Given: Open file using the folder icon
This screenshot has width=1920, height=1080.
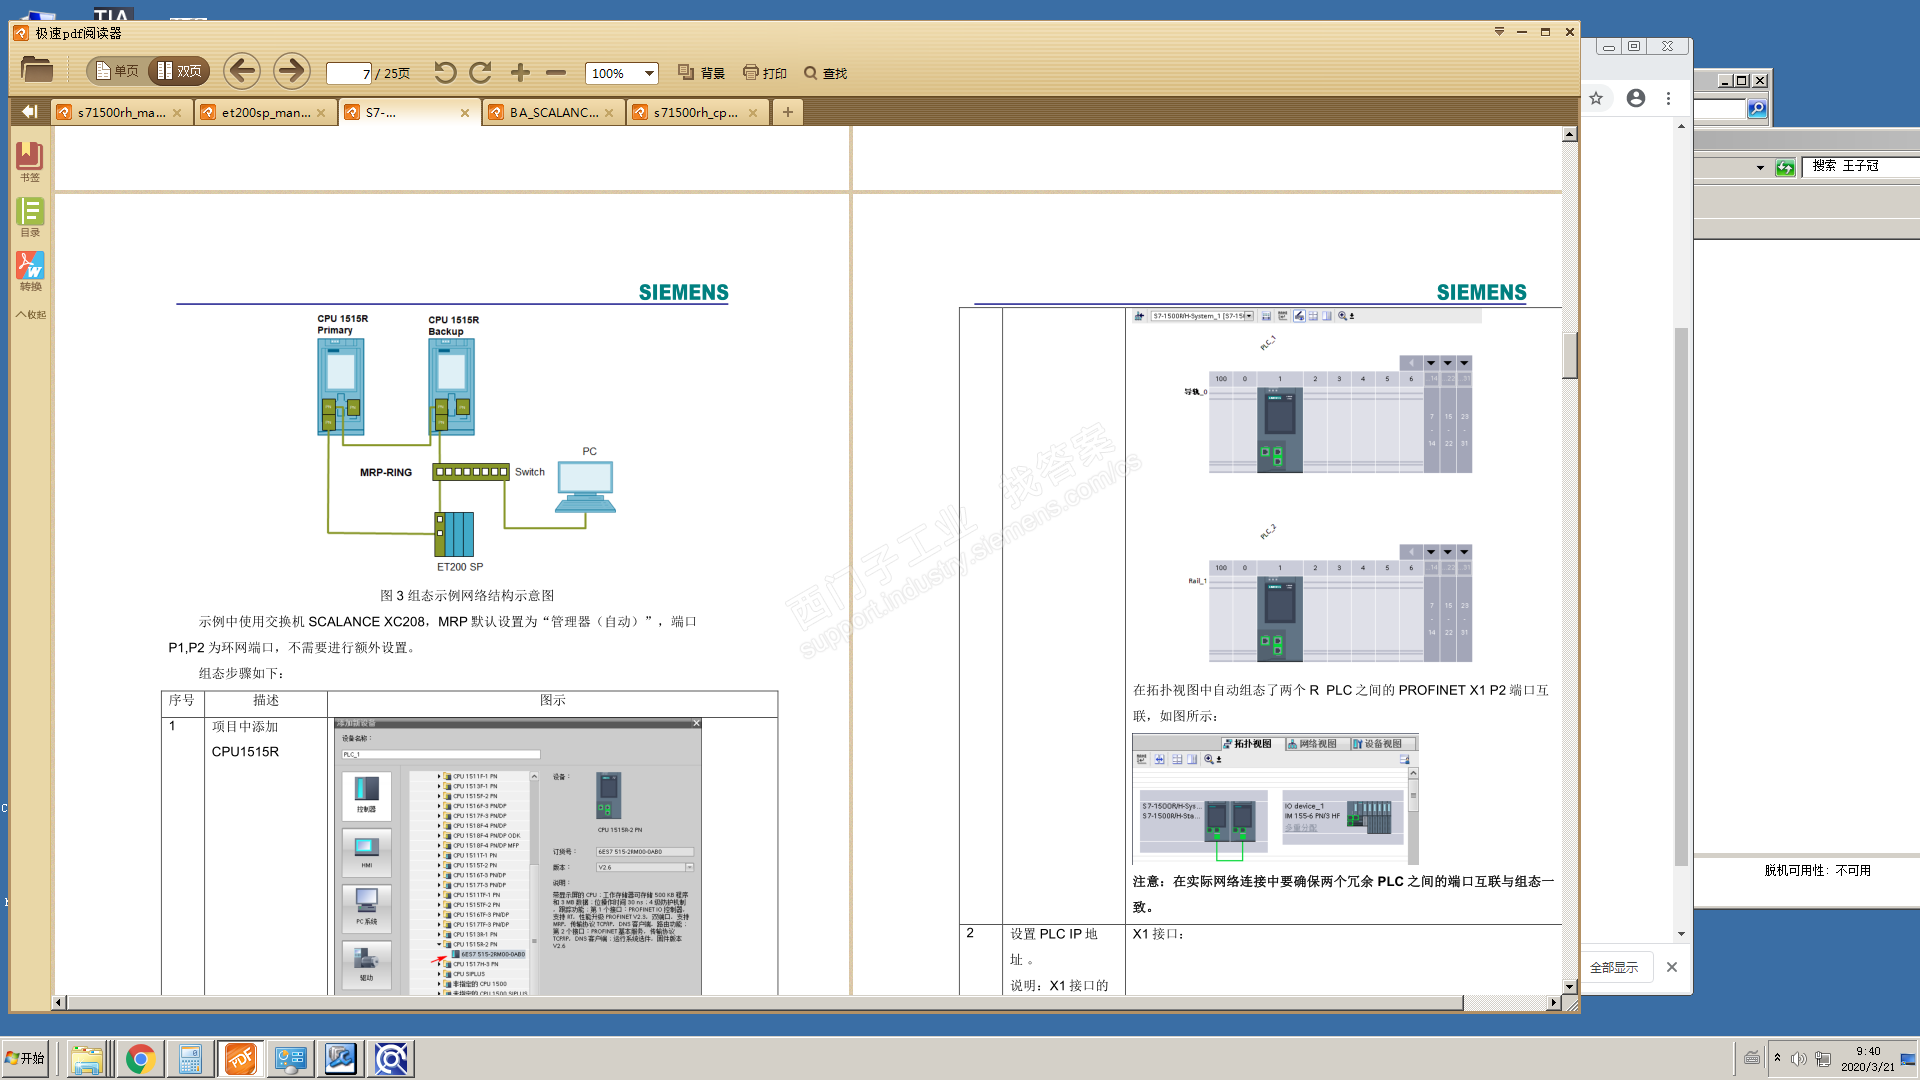Looking at the screenshot, I should (37, 70).
